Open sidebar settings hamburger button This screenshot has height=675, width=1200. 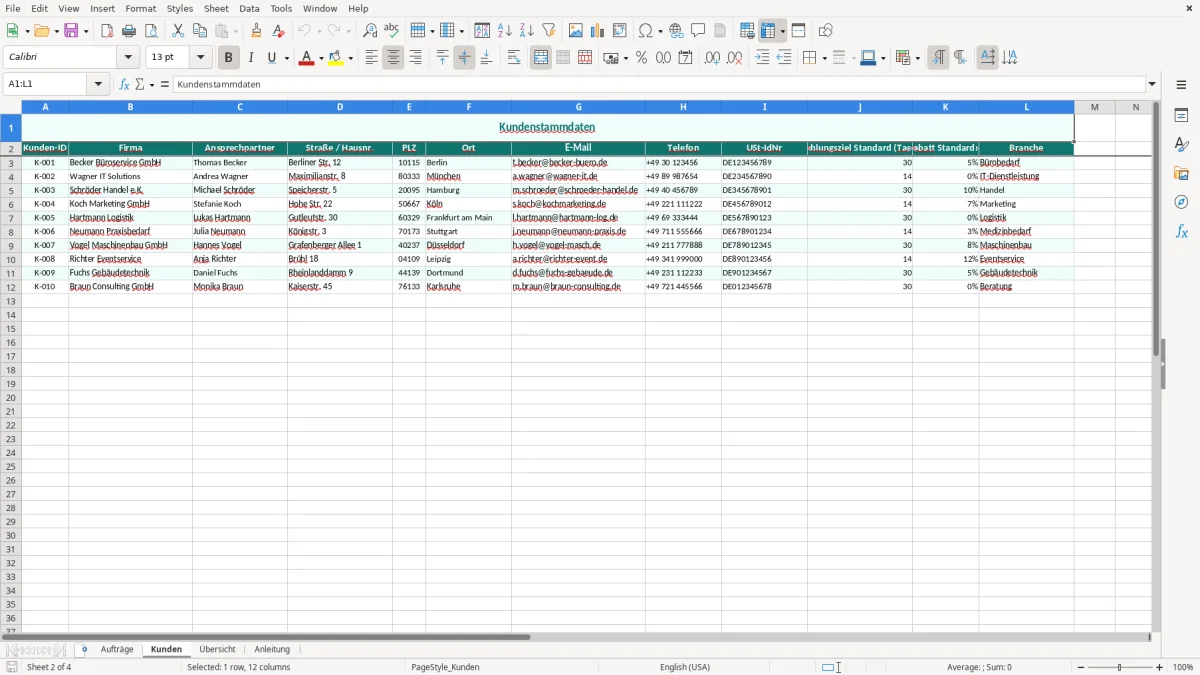1181,84
